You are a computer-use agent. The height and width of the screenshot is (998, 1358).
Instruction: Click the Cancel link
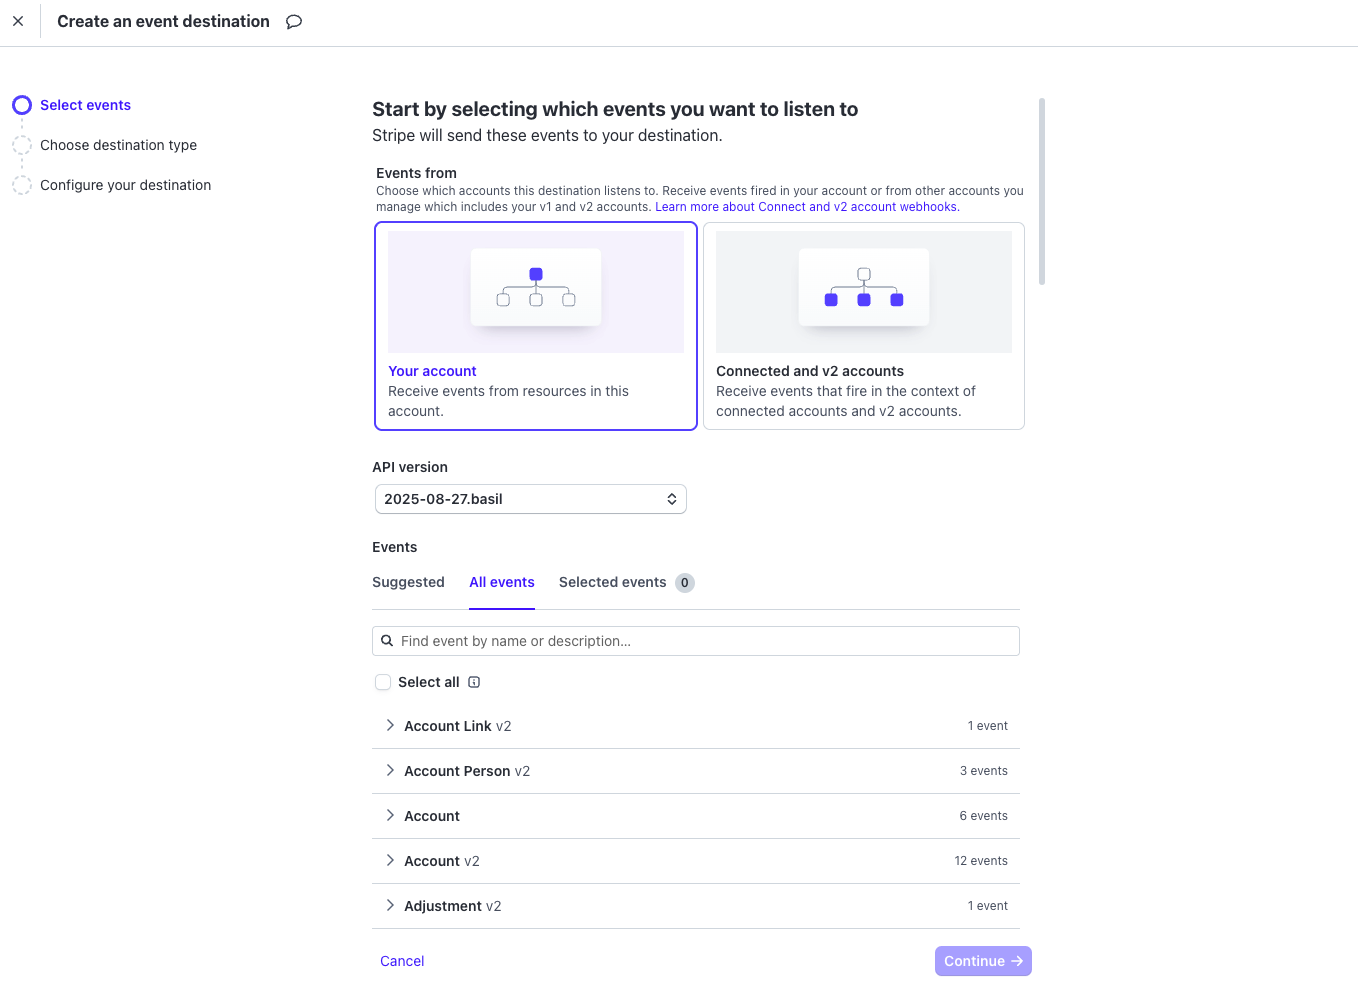[402, 961]
